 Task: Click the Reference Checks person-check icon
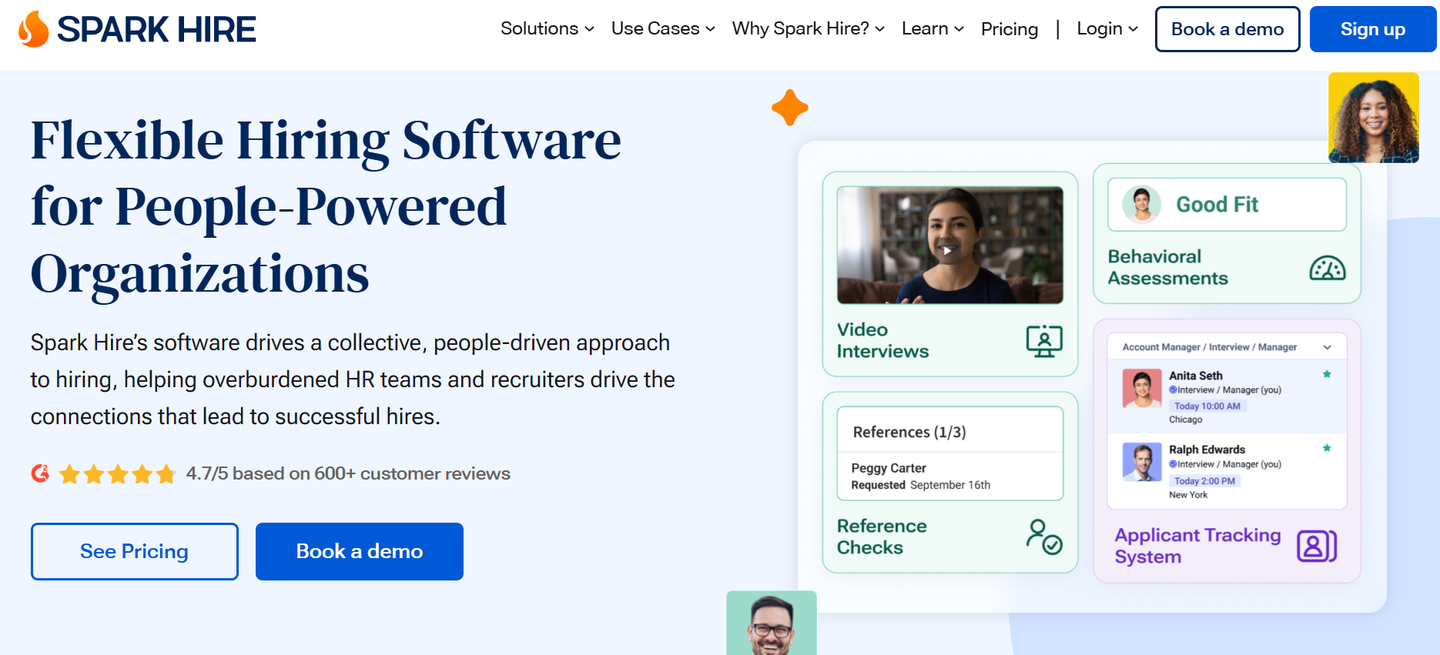pos(1044,537)
